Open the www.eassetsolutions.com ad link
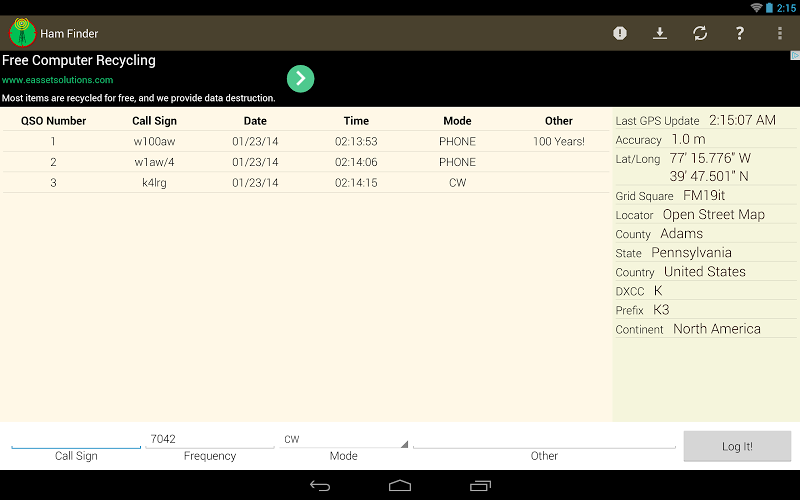Screen dimensions: 800x500 [58, 80]
